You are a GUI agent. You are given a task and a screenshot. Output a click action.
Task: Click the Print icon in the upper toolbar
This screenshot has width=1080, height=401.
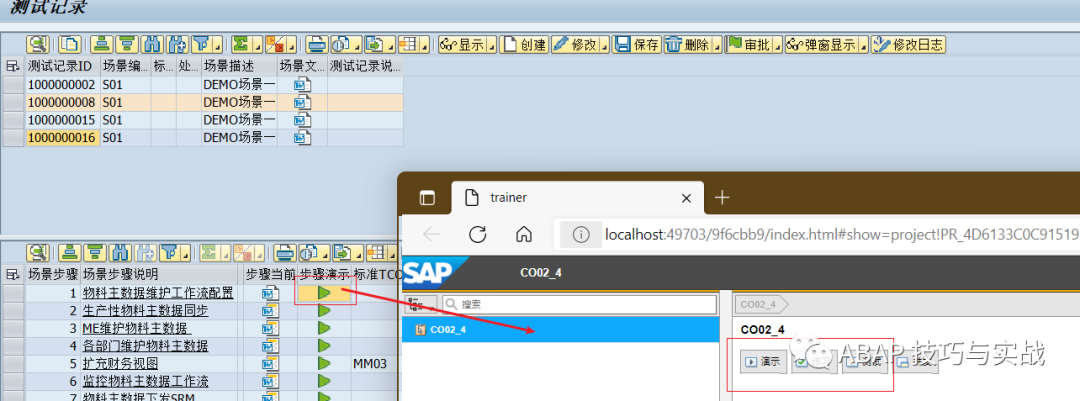tap(317, 45)
